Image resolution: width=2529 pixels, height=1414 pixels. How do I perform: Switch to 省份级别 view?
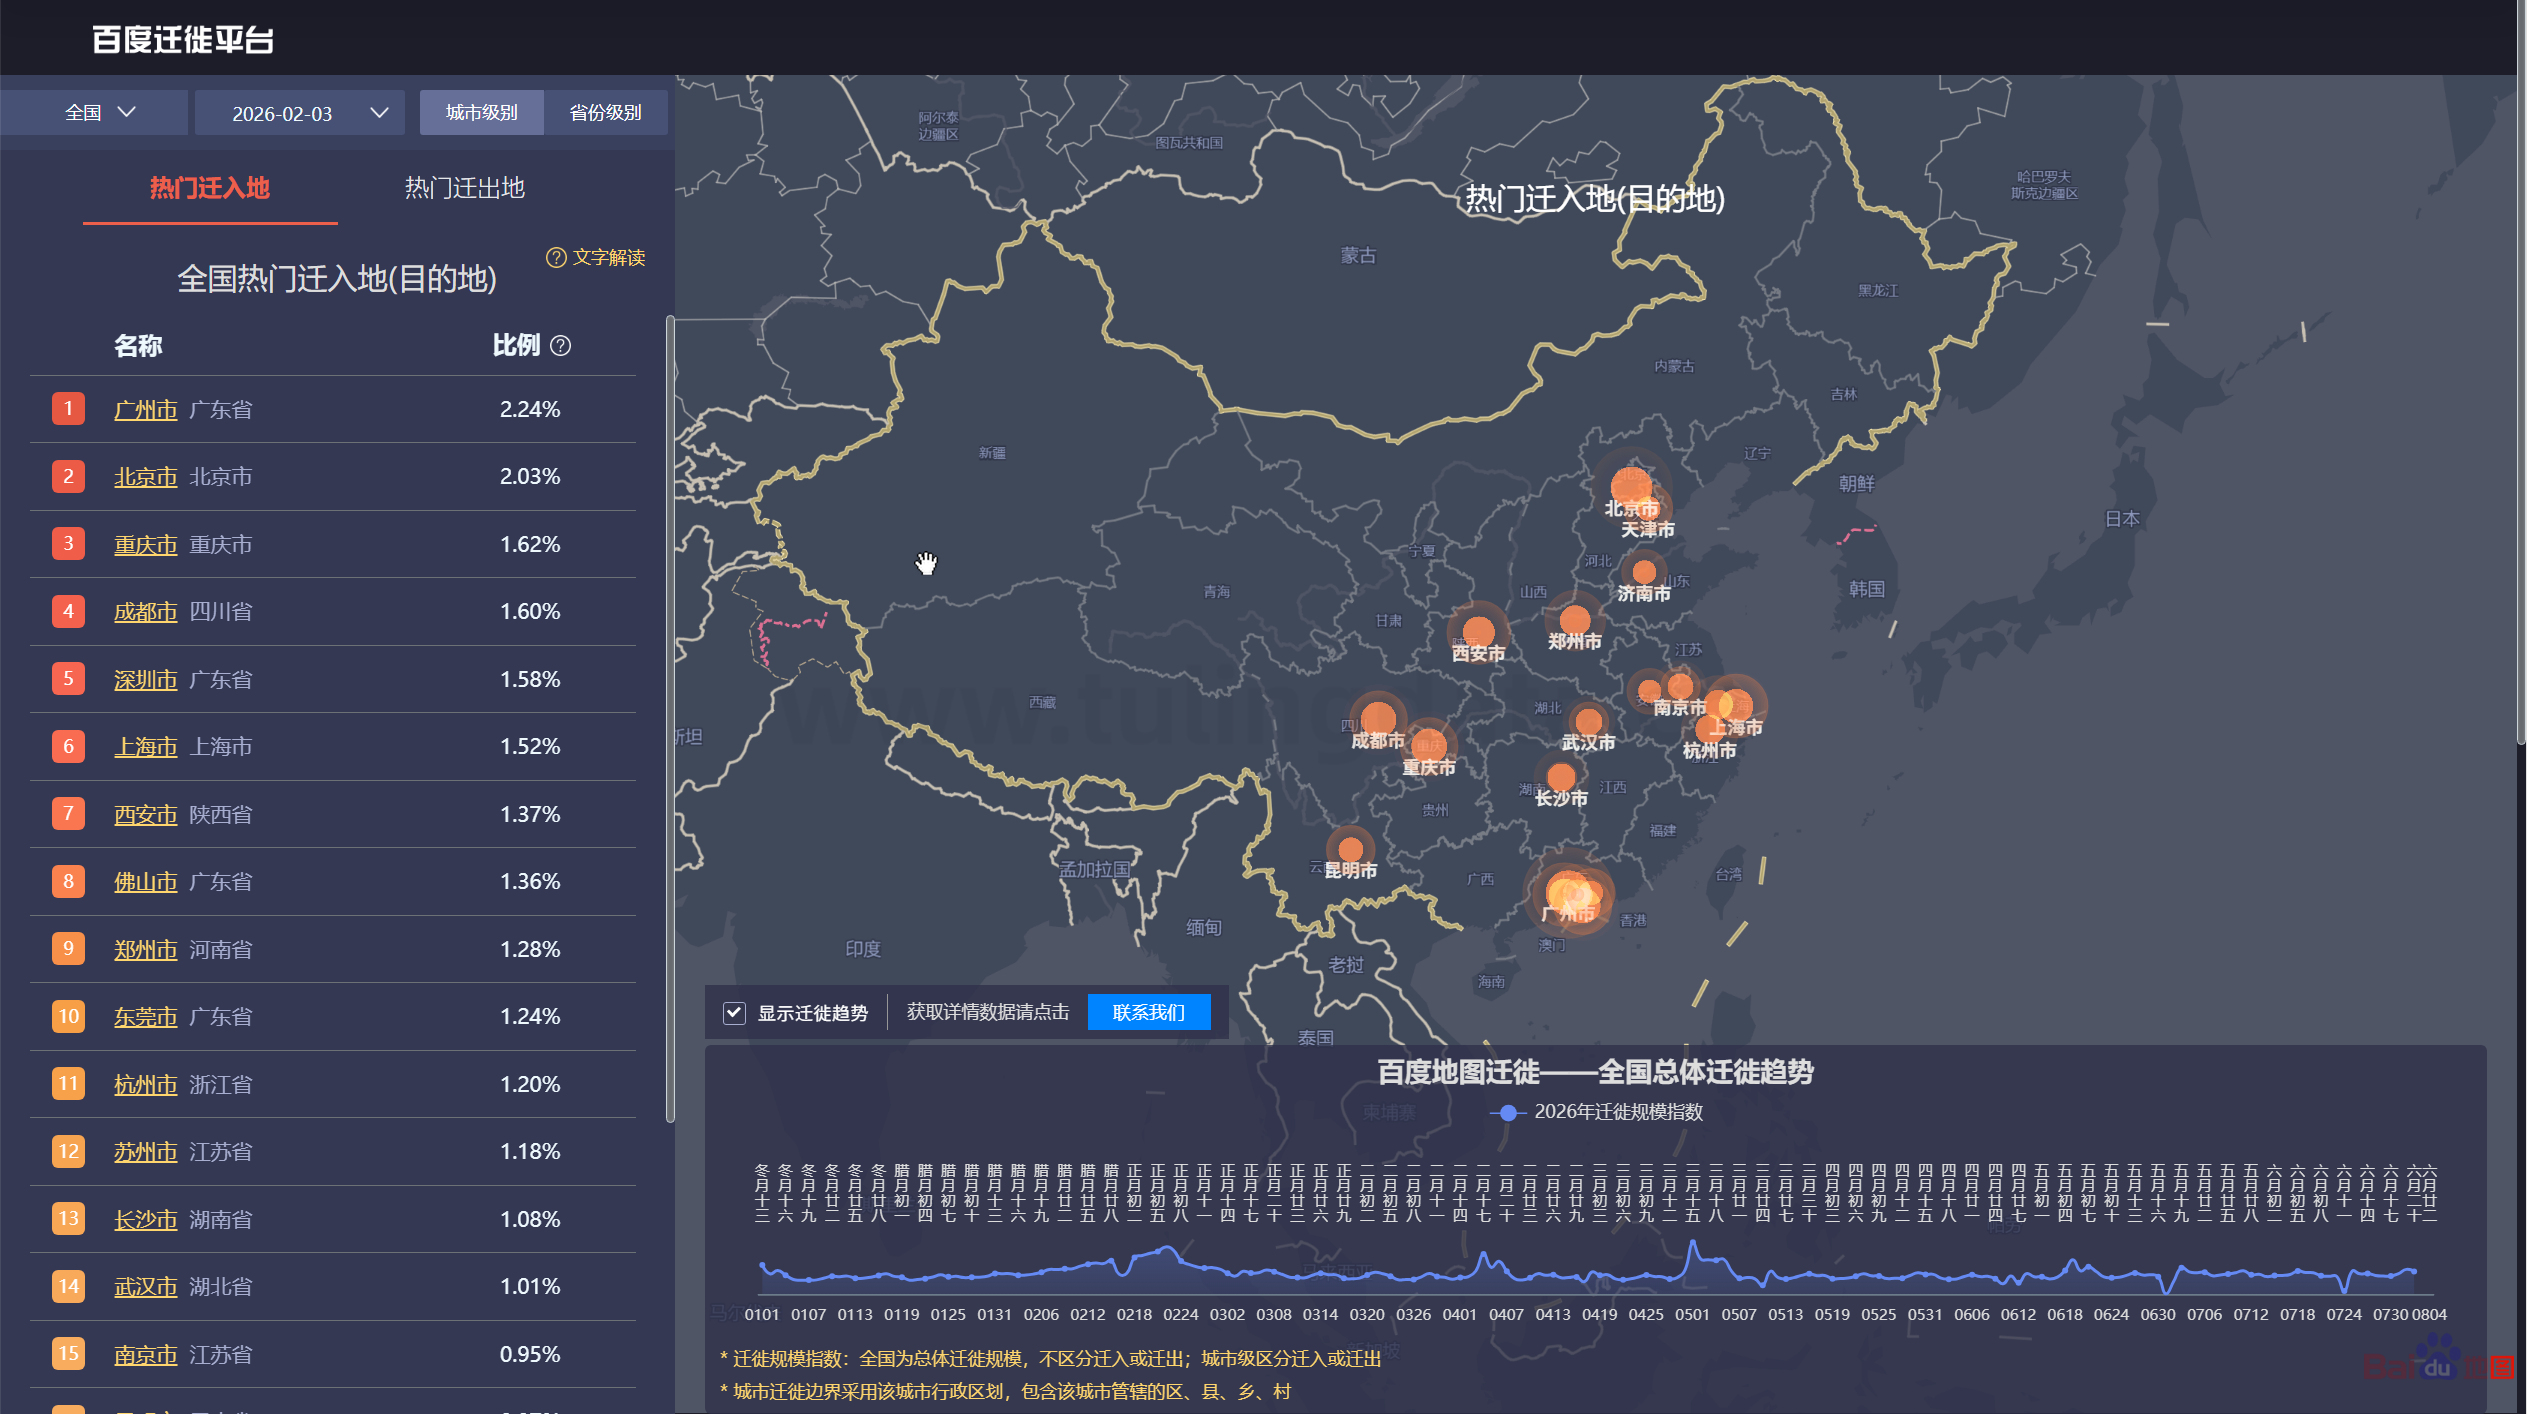tap(605, 113)
